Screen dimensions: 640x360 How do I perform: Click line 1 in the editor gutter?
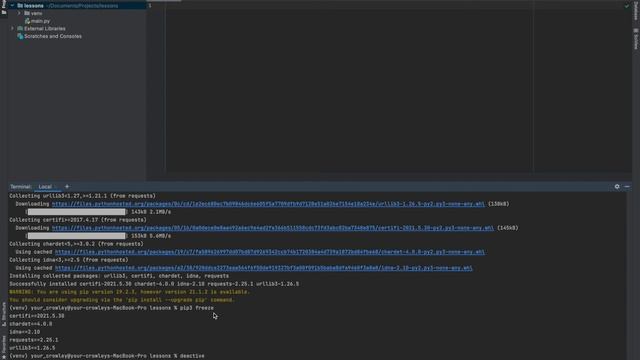150,6
